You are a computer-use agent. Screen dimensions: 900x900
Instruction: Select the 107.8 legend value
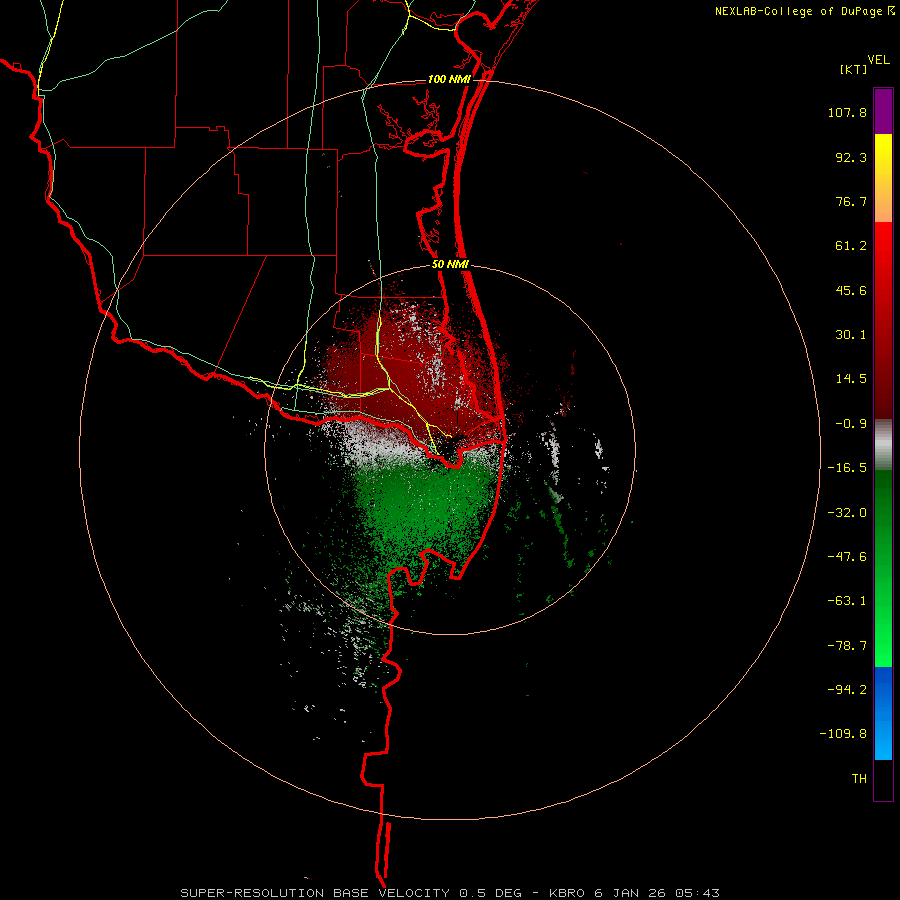pyautogui.click(x=847, y=112)
